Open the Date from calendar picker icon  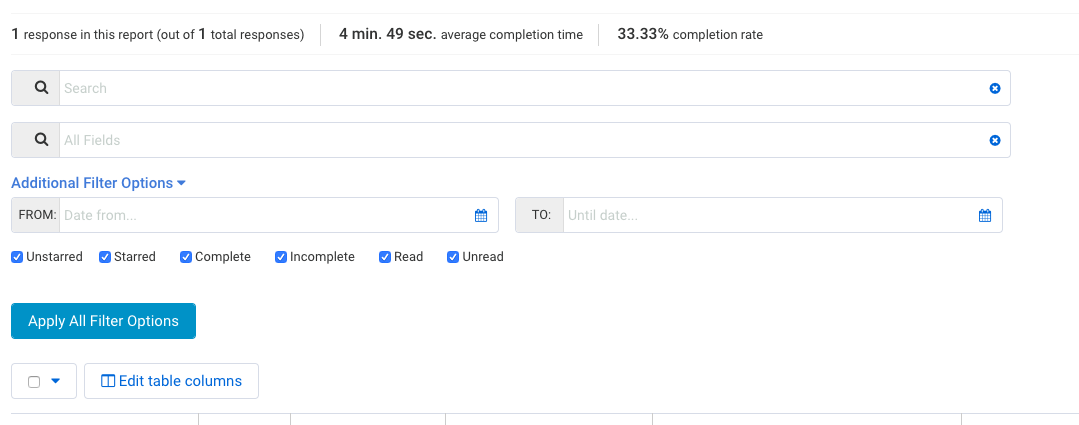481,215
